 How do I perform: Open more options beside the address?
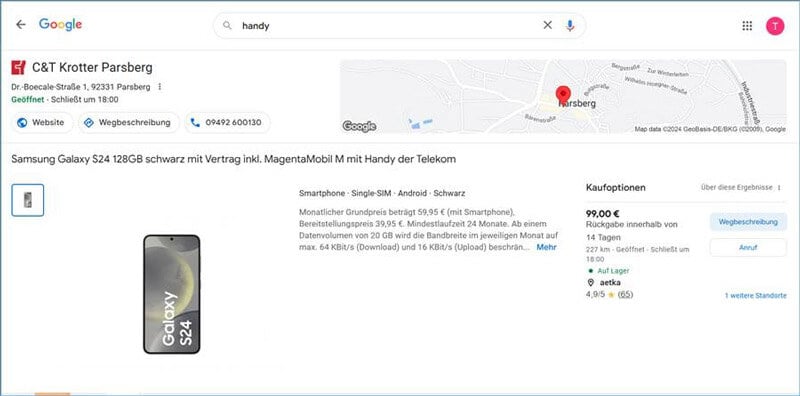tap(160, 87)
